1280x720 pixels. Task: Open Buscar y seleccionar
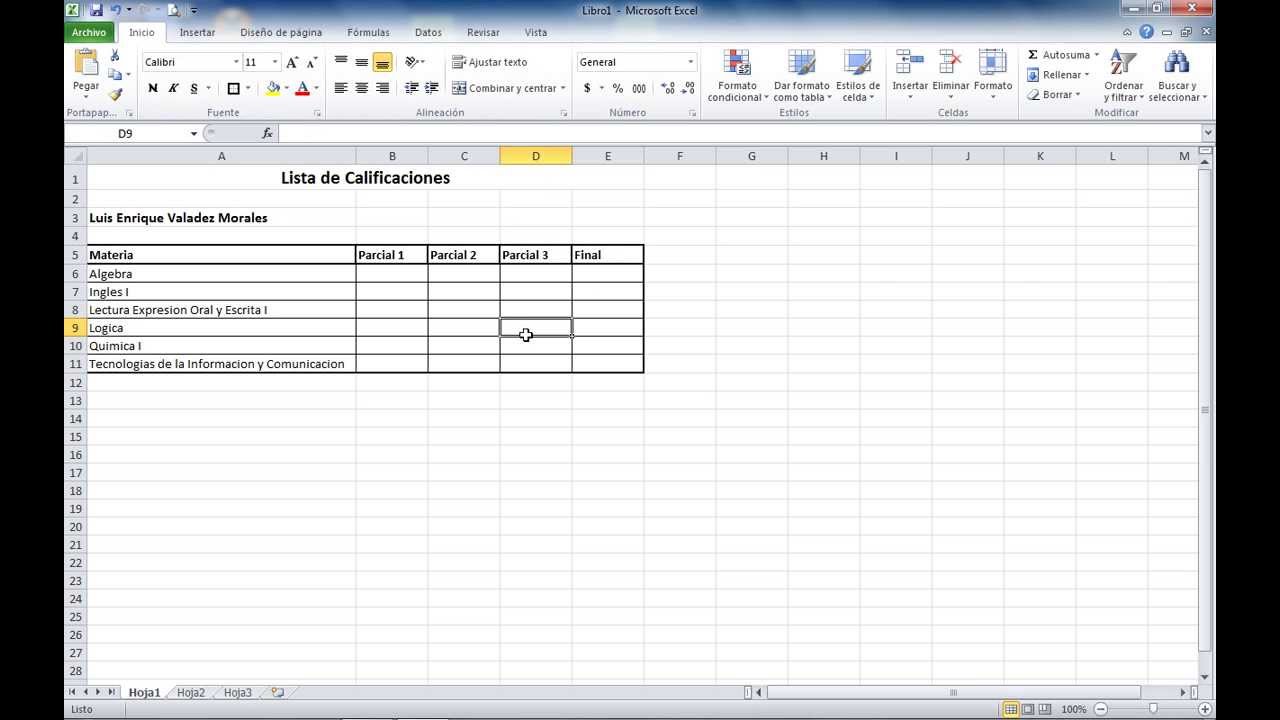(x=1177, y=76)
